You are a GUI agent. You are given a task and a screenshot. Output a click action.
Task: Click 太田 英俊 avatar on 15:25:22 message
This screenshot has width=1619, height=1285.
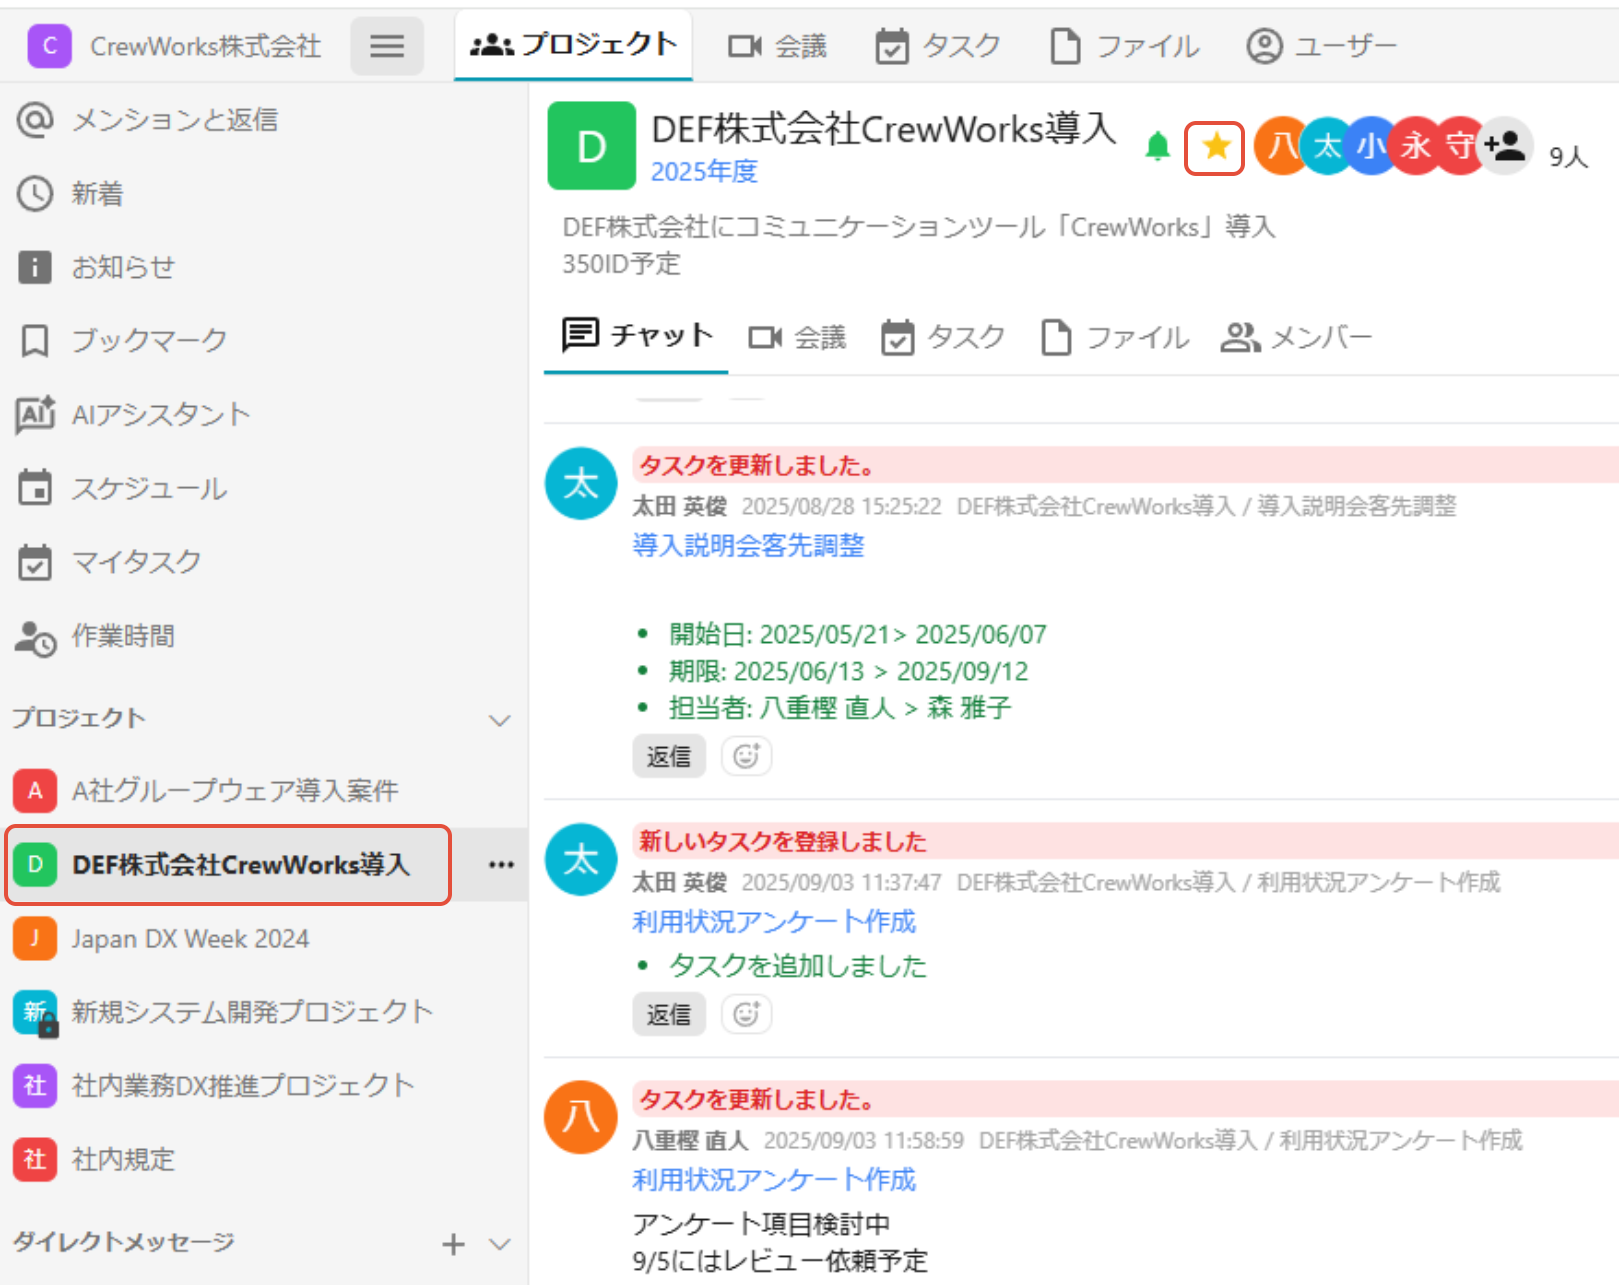click(581, 484)
